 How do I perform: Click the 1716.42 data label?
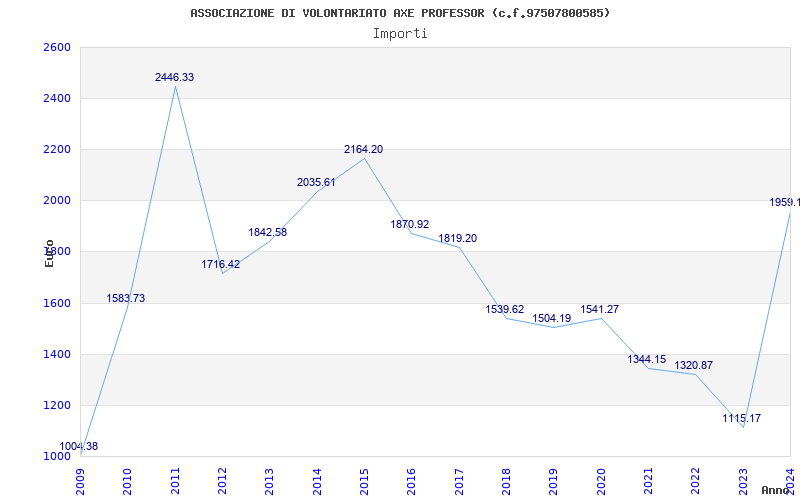(x=220, y=264)
